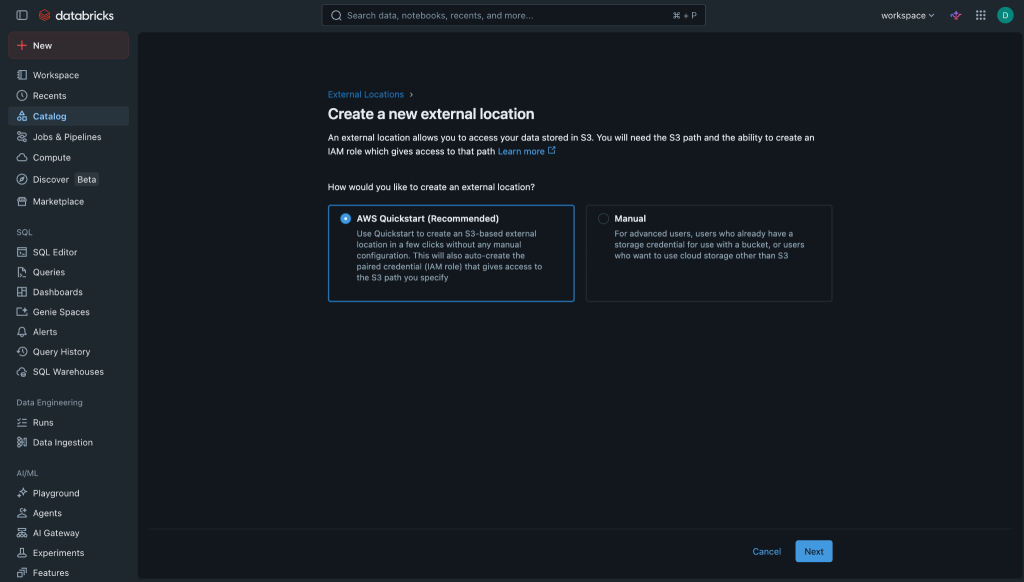Click the Learn more external-link icon
Image resolution: width=1024 pixels, height=582 pixels.
pyautogui.click(x=552, y=150)
